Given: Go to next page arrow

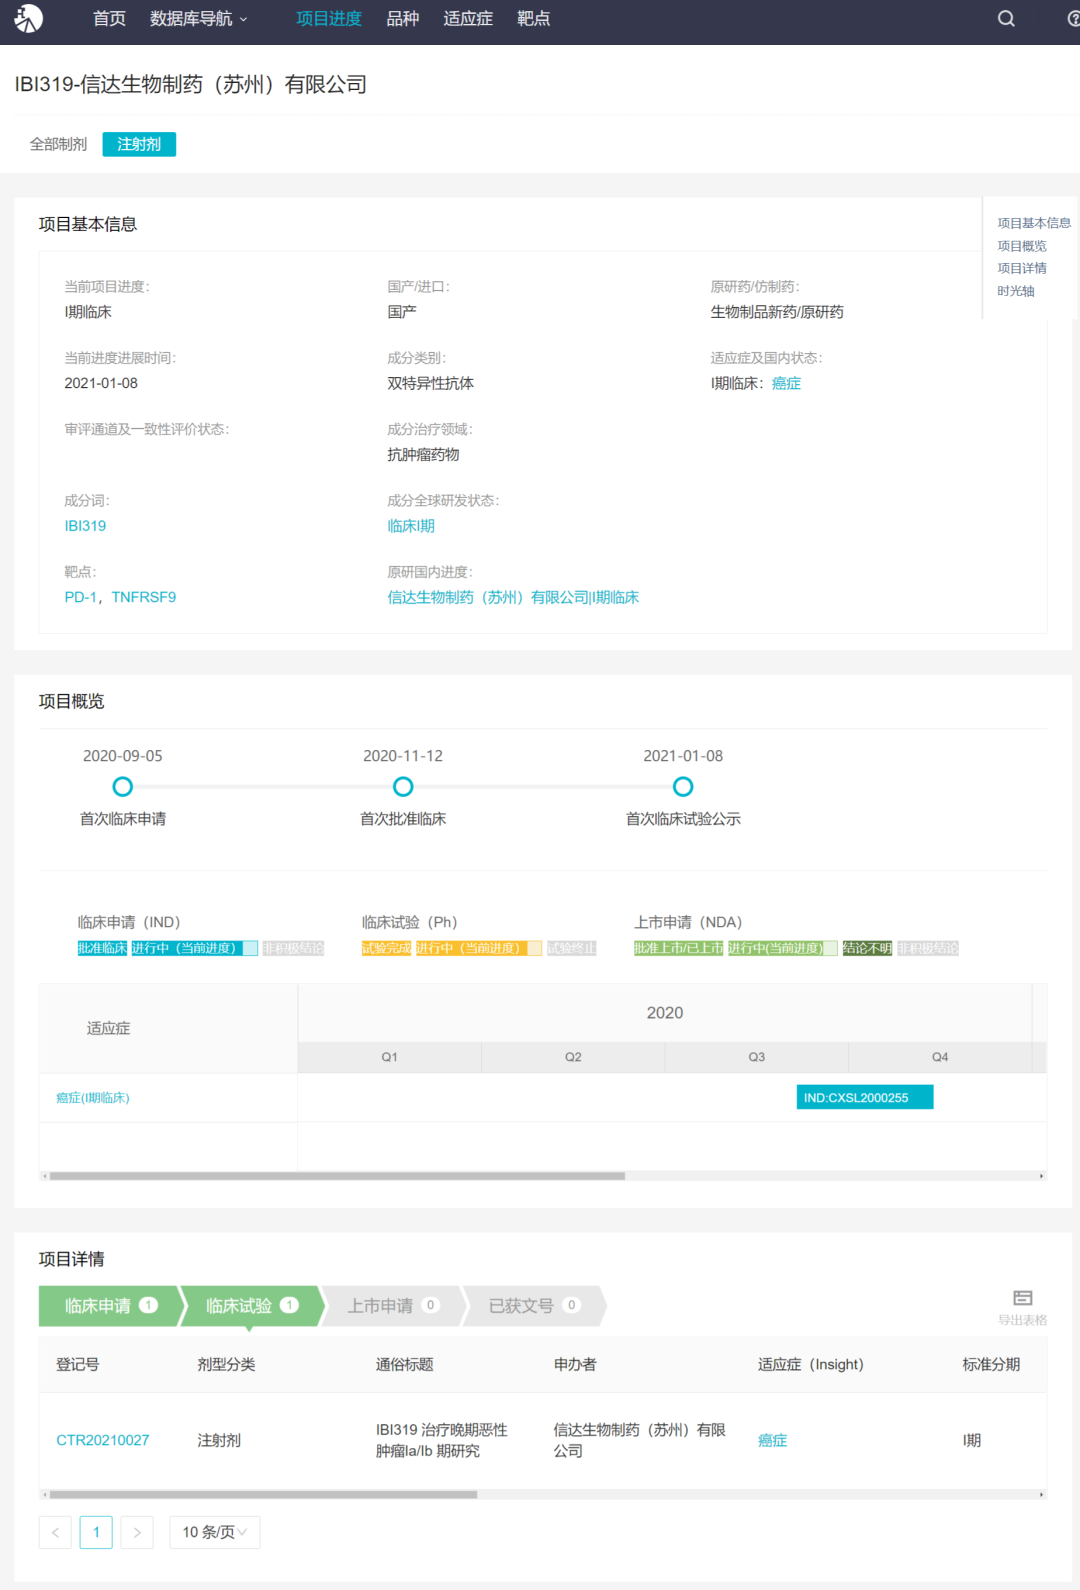Looking at the screenshot, I should click(137, 1532).
